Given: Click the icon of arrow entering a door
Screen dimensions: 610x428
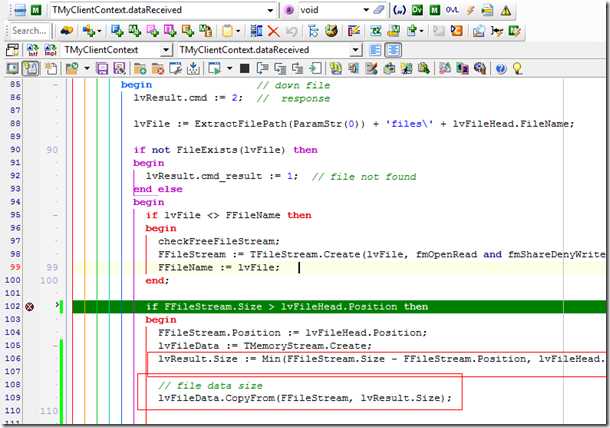Looking at the screenshot, I should (316, 69).
